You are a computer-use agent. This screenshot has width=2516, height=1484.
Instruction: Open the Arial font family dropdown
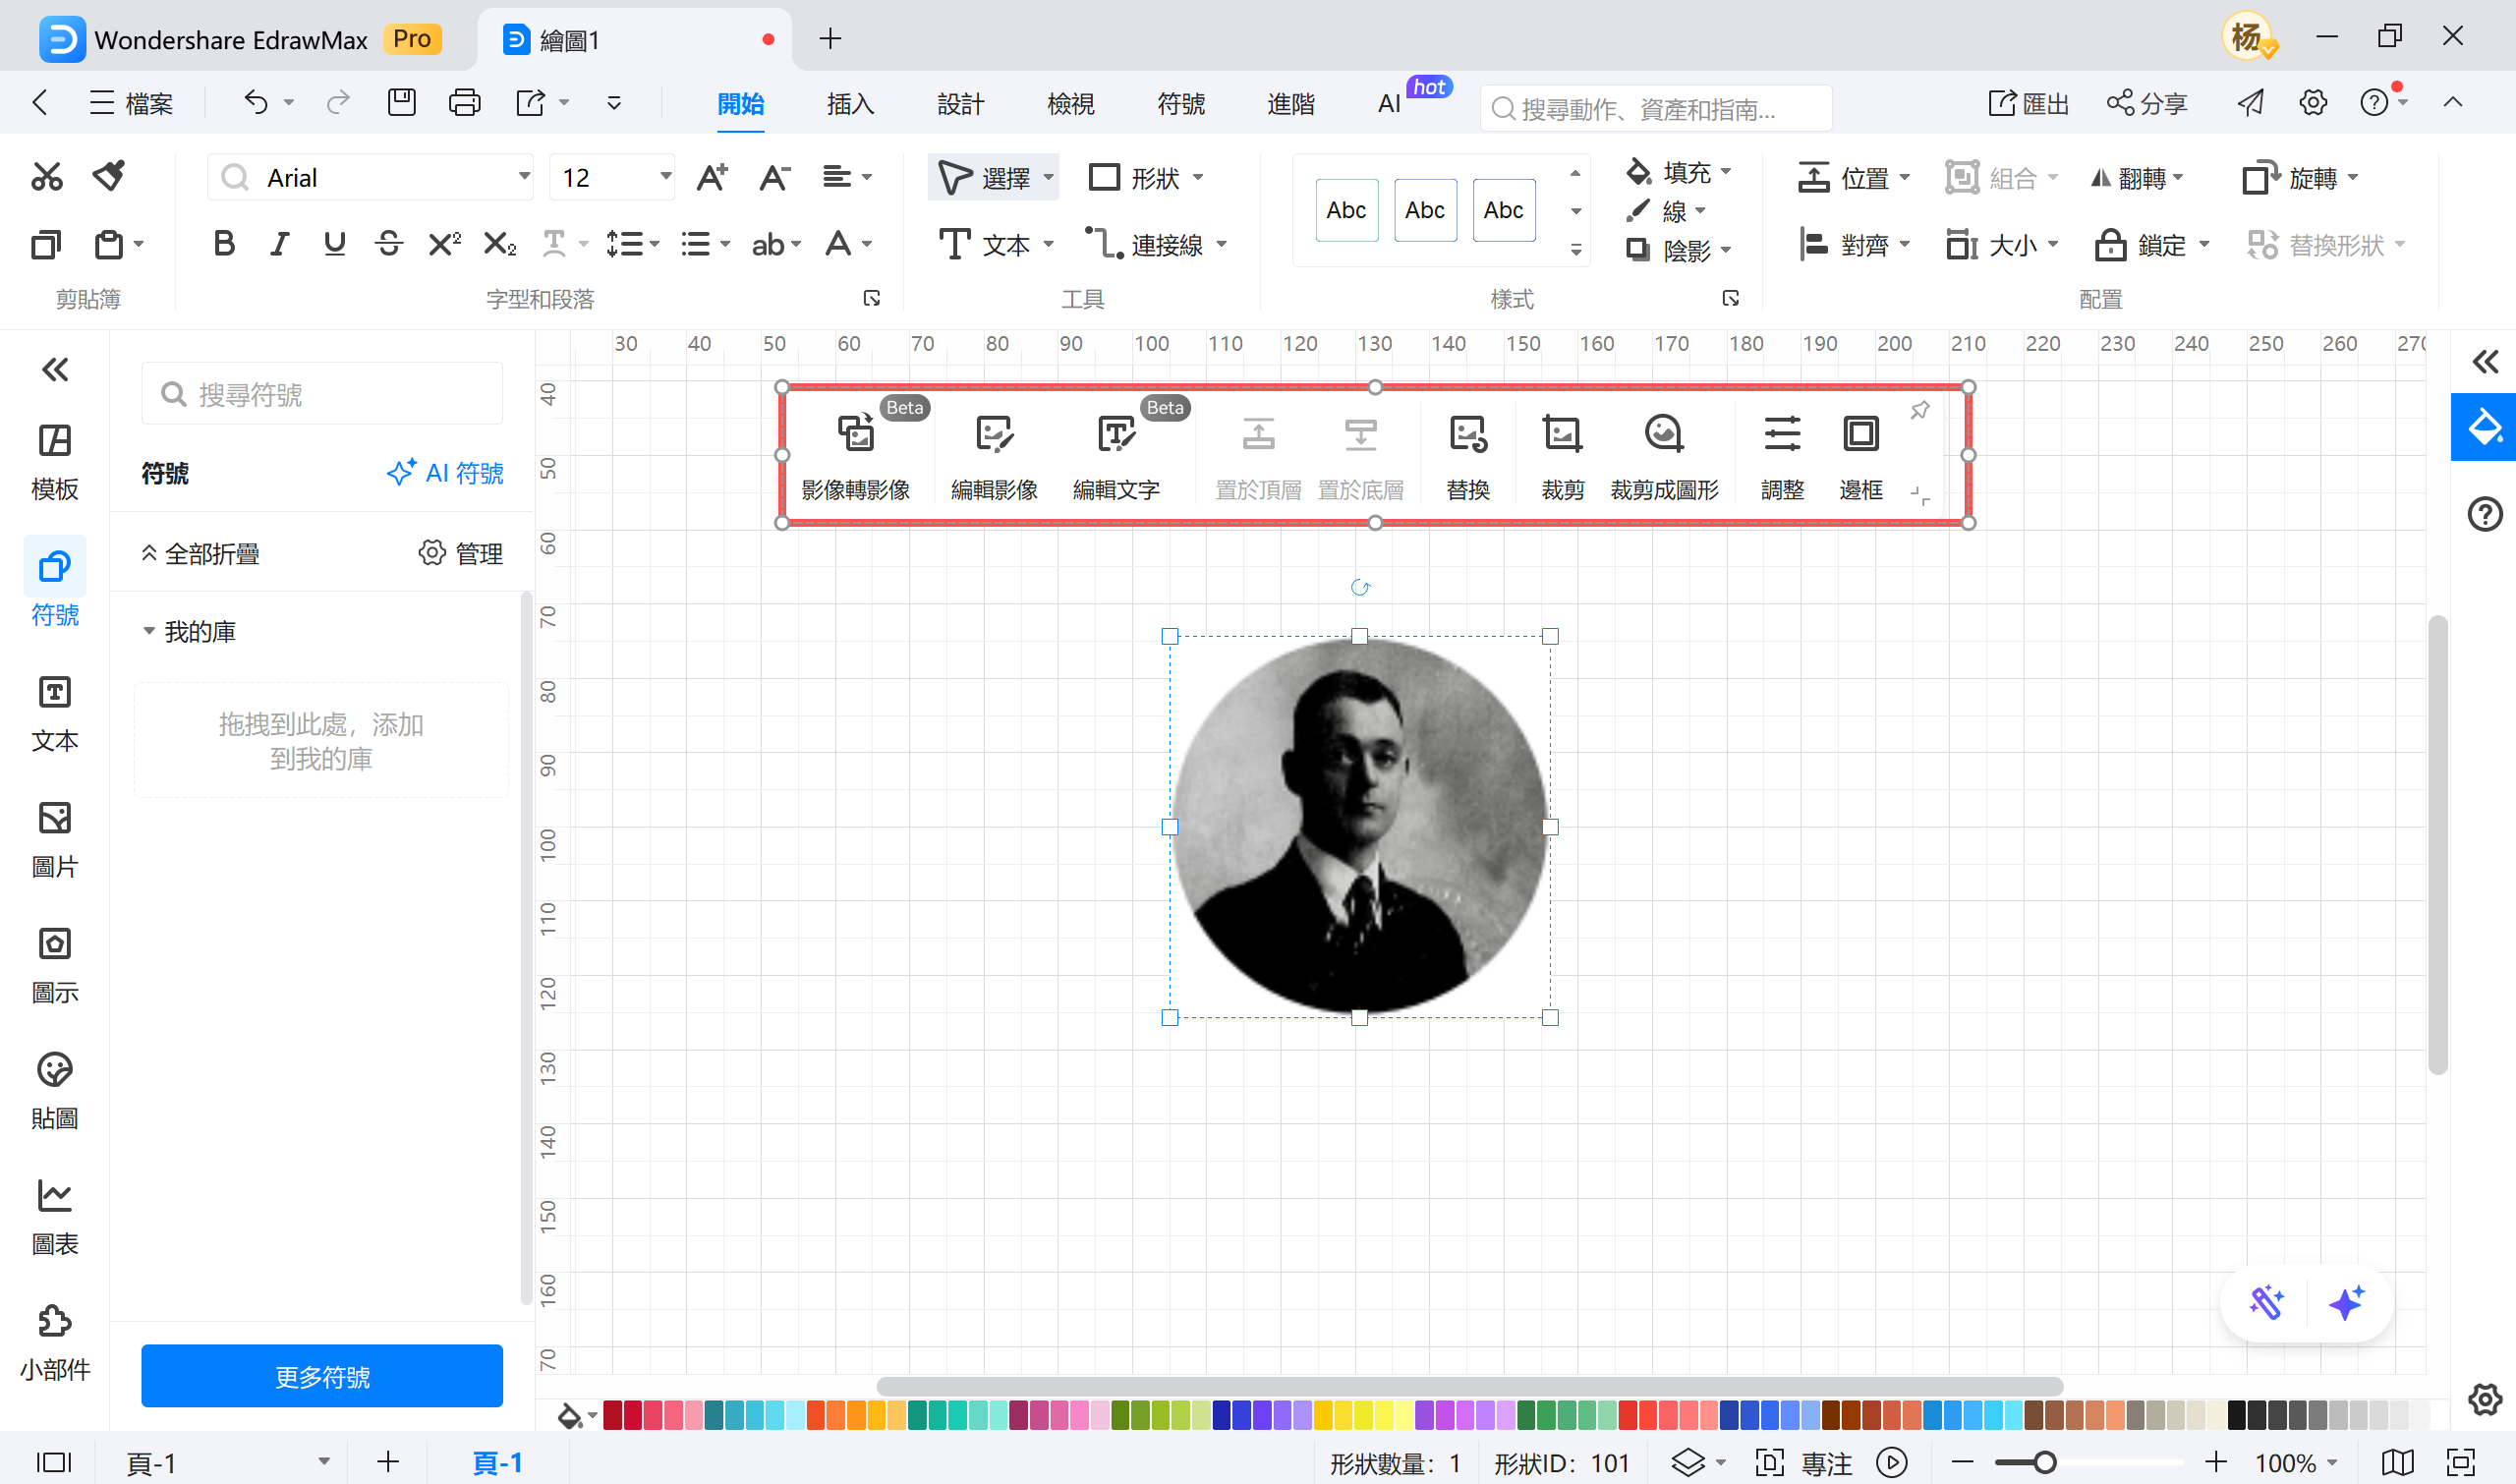523,177
